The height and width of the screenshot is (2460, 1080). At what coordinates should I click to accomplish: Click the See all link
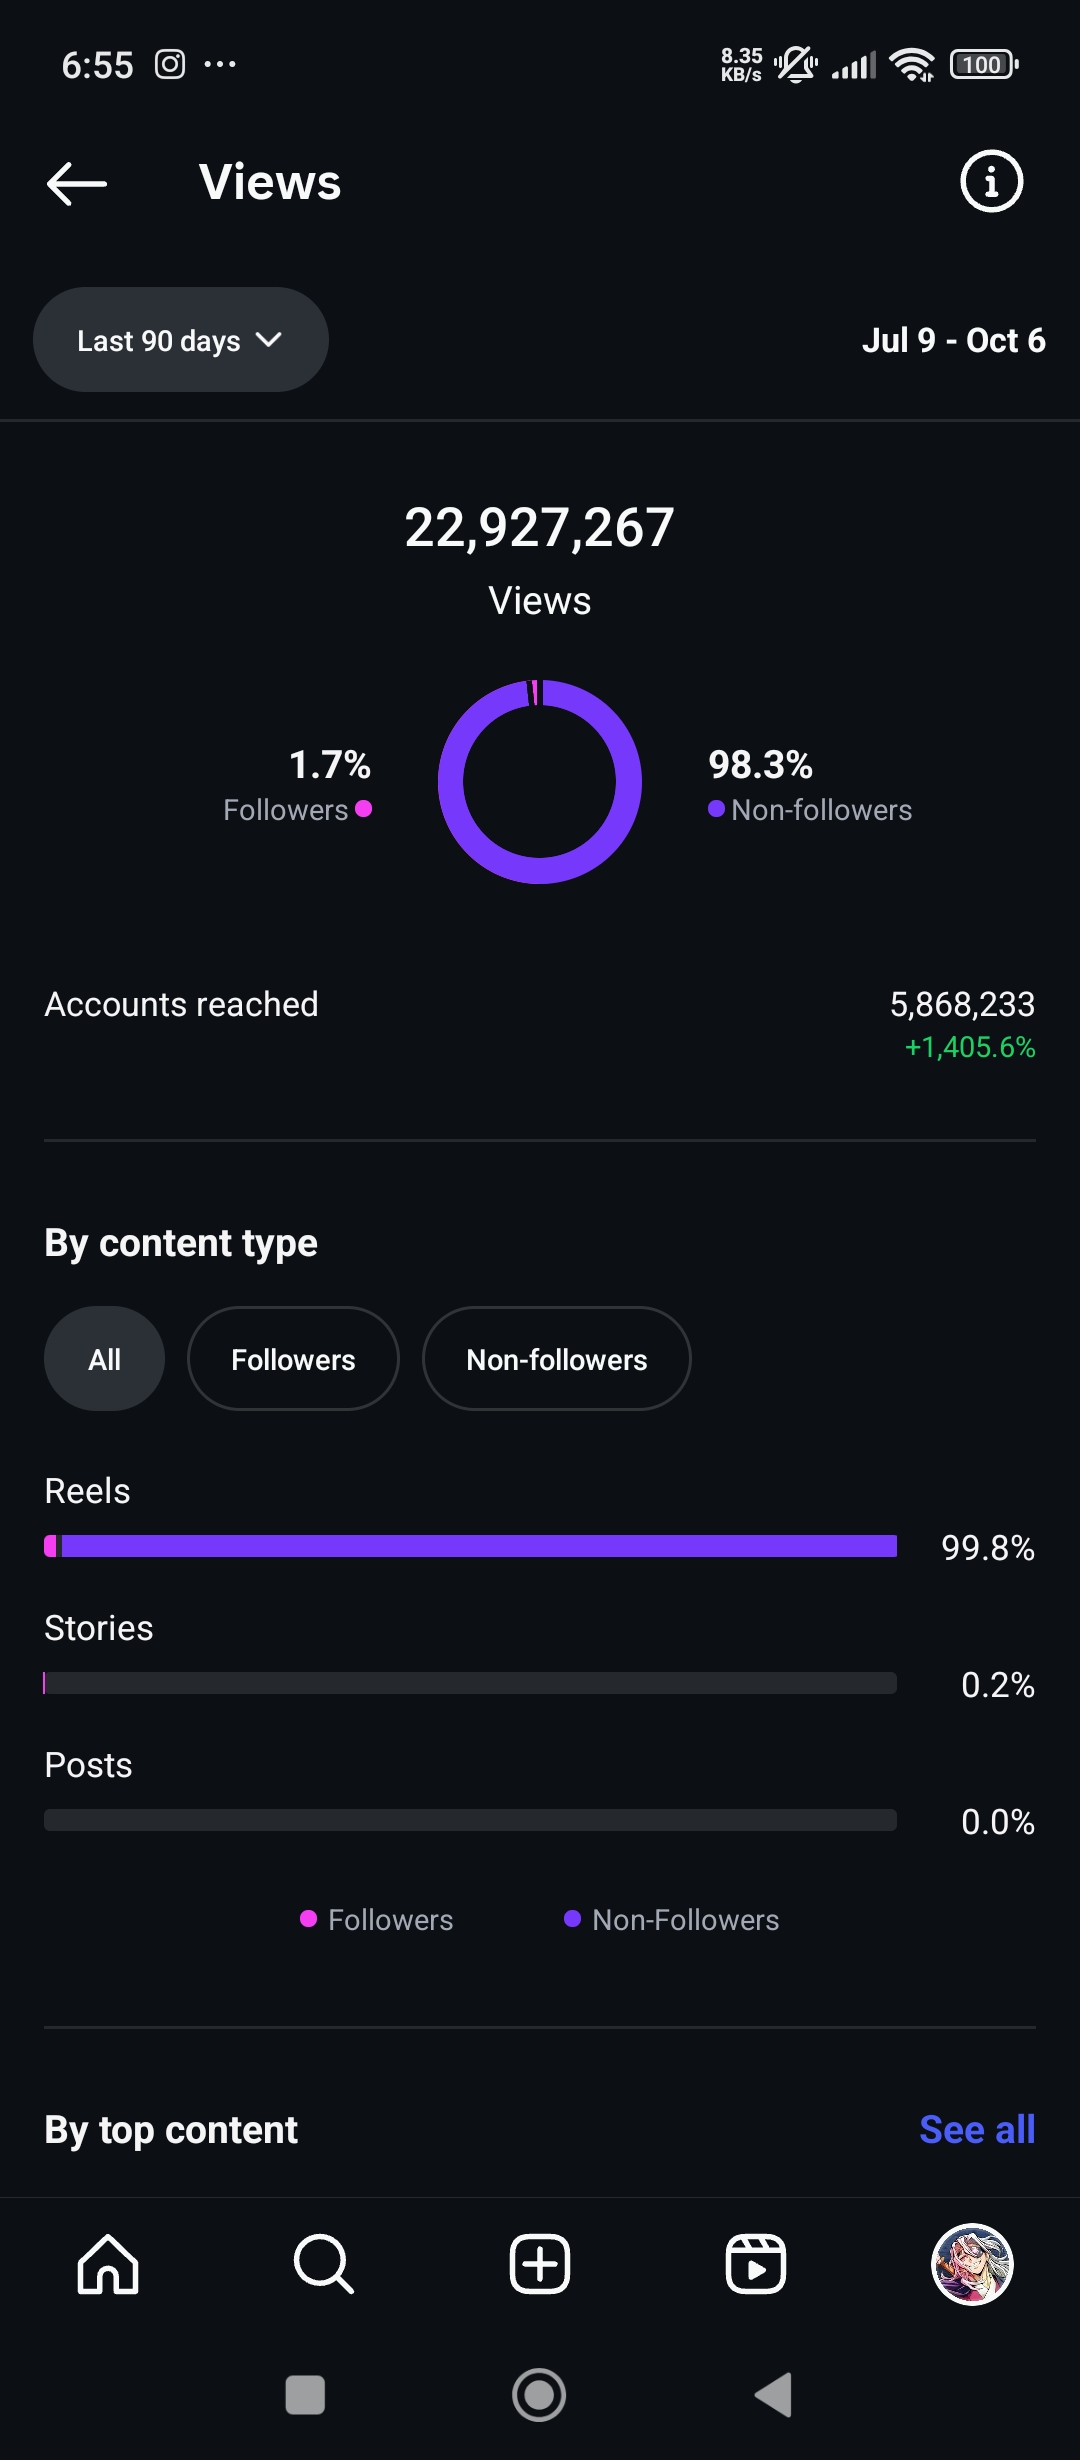pyautogui.click(x=976, y=2130)
